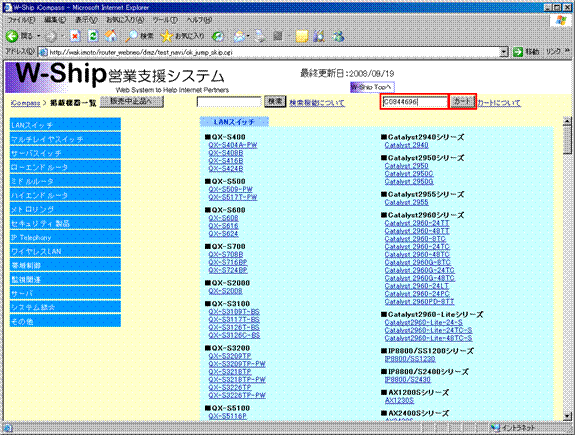Open Search pane via magnifier icon
The width and height of the screenshot is (576, 436).
pos(131,36)
